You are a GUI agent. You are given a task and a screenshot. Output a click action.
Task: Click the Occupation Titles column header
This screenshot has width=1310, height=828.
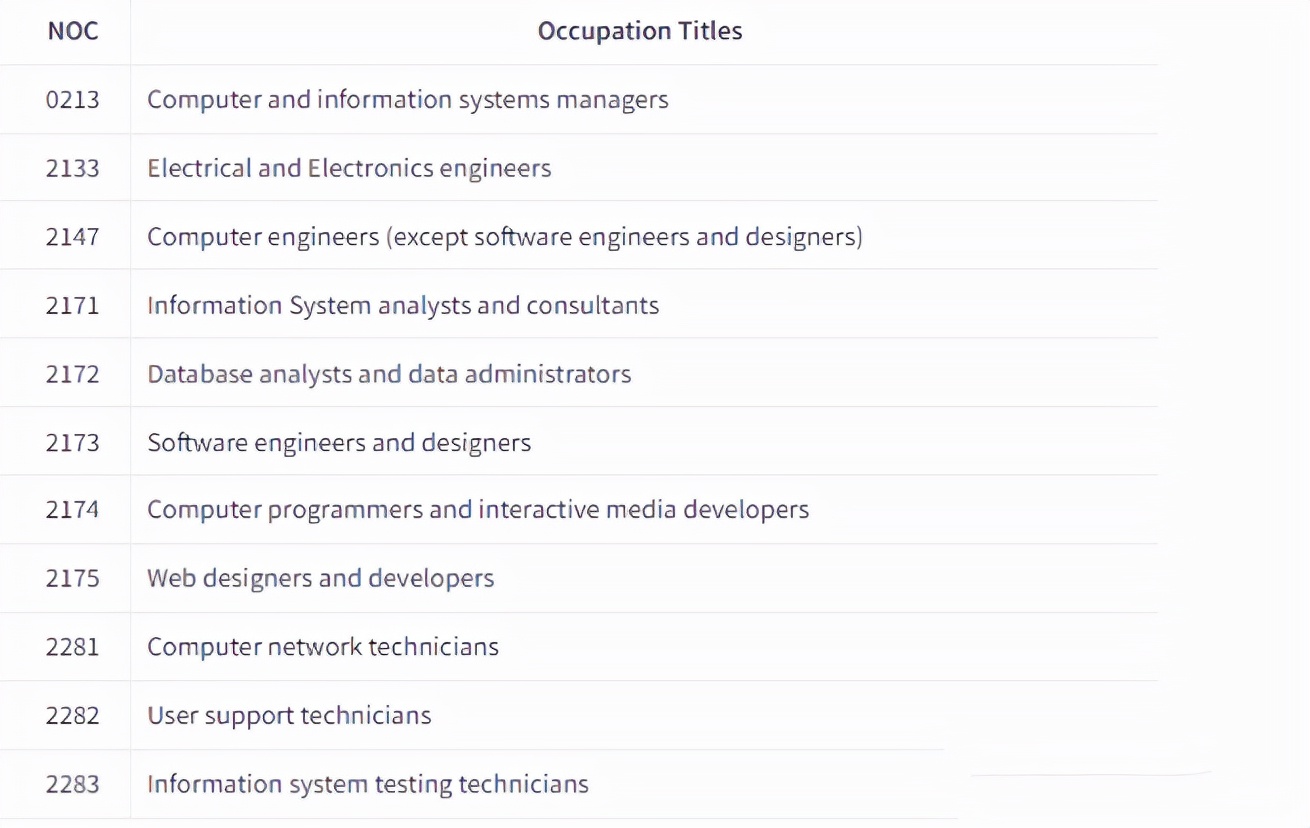pyautogui.click(x=640, y=31)
